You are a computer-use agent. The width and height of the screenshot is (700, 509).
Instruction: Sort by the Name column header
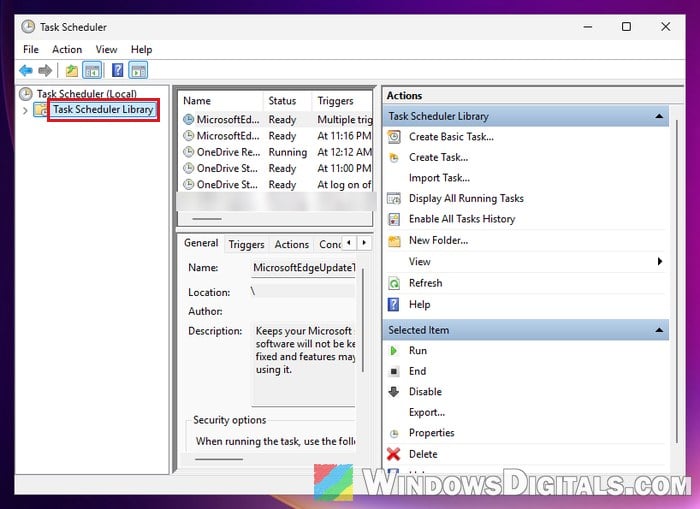tap(221, 101)
